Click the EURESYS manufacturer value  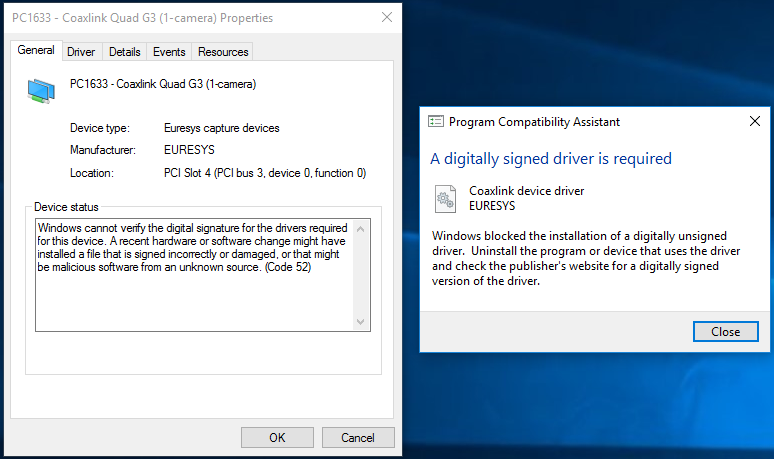[x=189, y=150]
